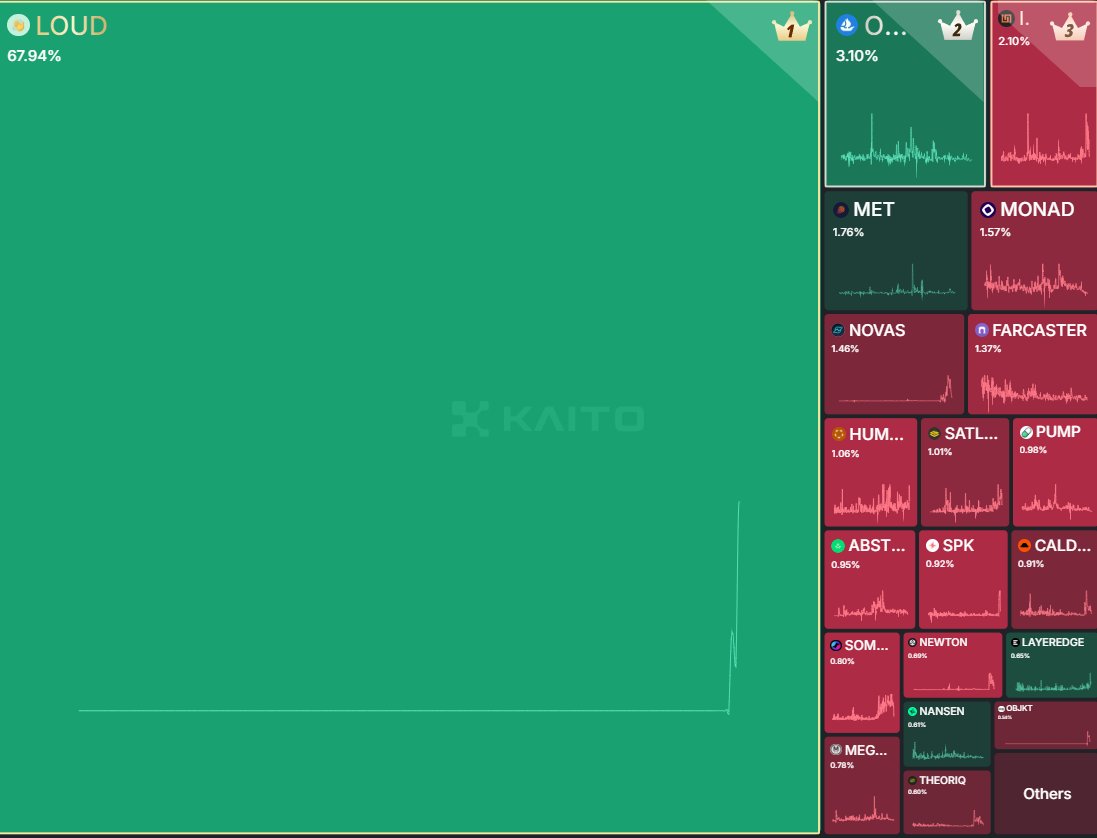Select the LAYEREDGE label text
Image resolution: width=1097 pixels, height=838 pixels.
tap(1052, 642)
